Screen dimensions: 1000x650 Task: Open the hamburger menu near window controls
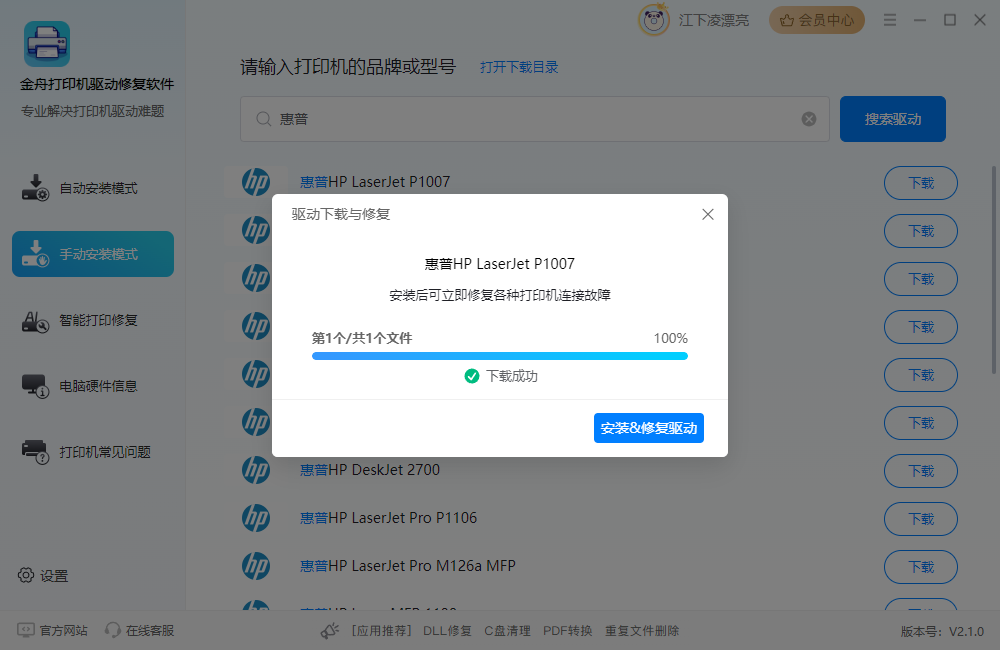coord(889,19)
